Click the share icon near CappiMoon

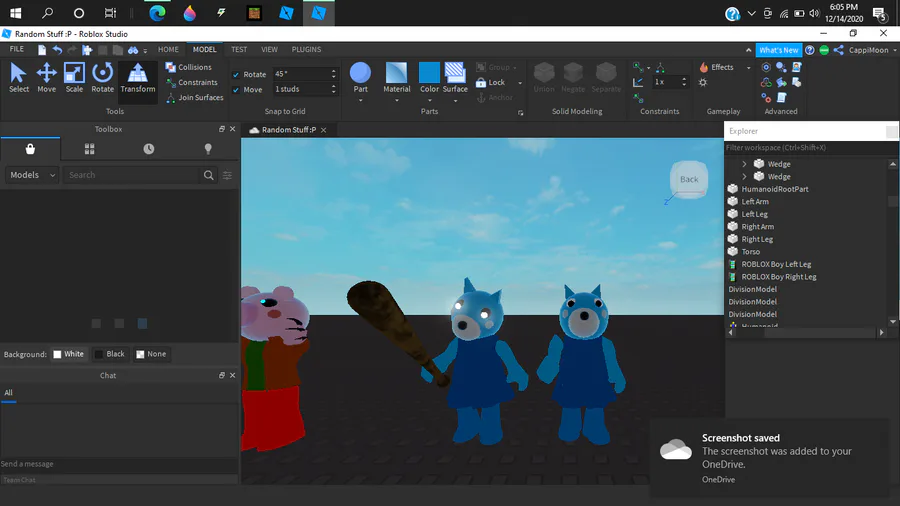tap(839, 50)
